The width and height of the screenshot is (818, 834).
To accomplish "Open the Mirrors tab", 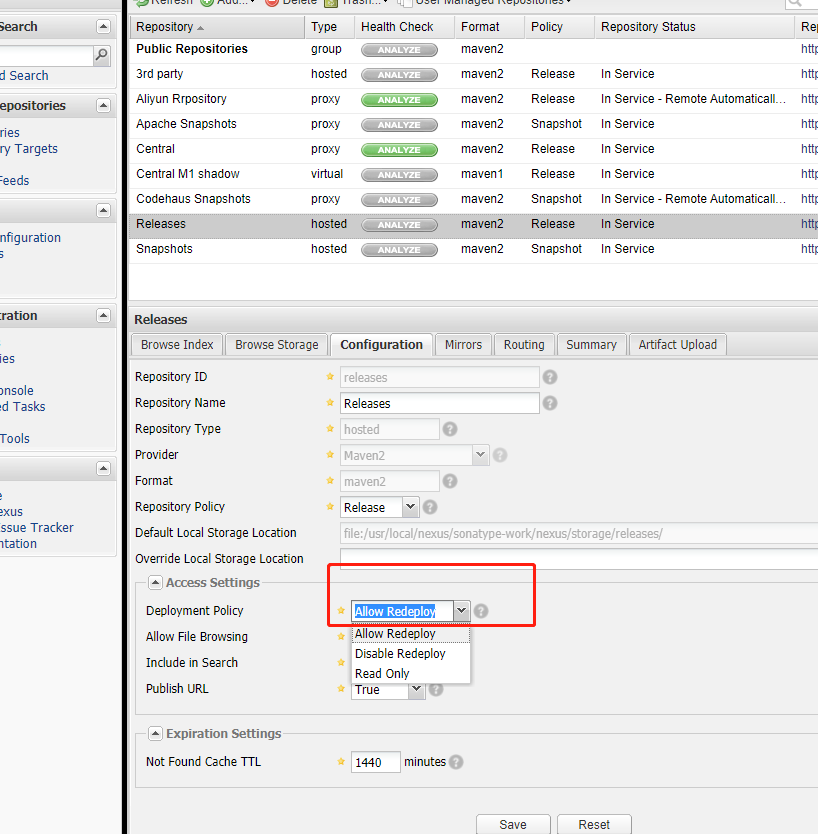I will tap(463, 345).
